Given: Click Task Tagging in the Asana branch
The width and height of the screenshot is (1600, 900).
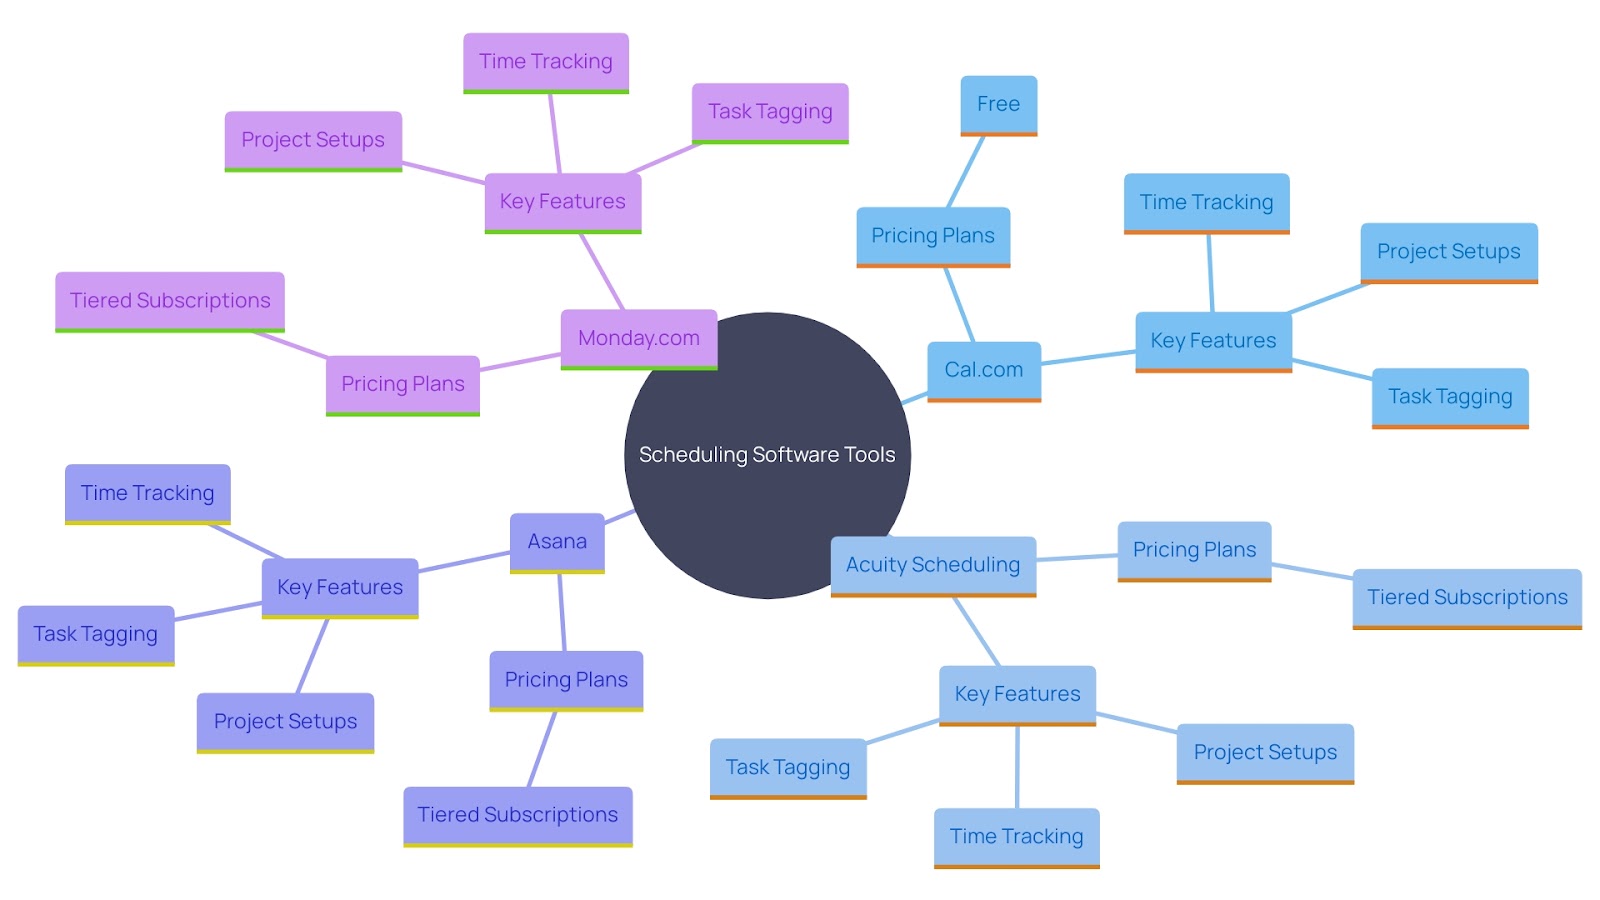Looking at the screenshot, I should tap(96, 635).
